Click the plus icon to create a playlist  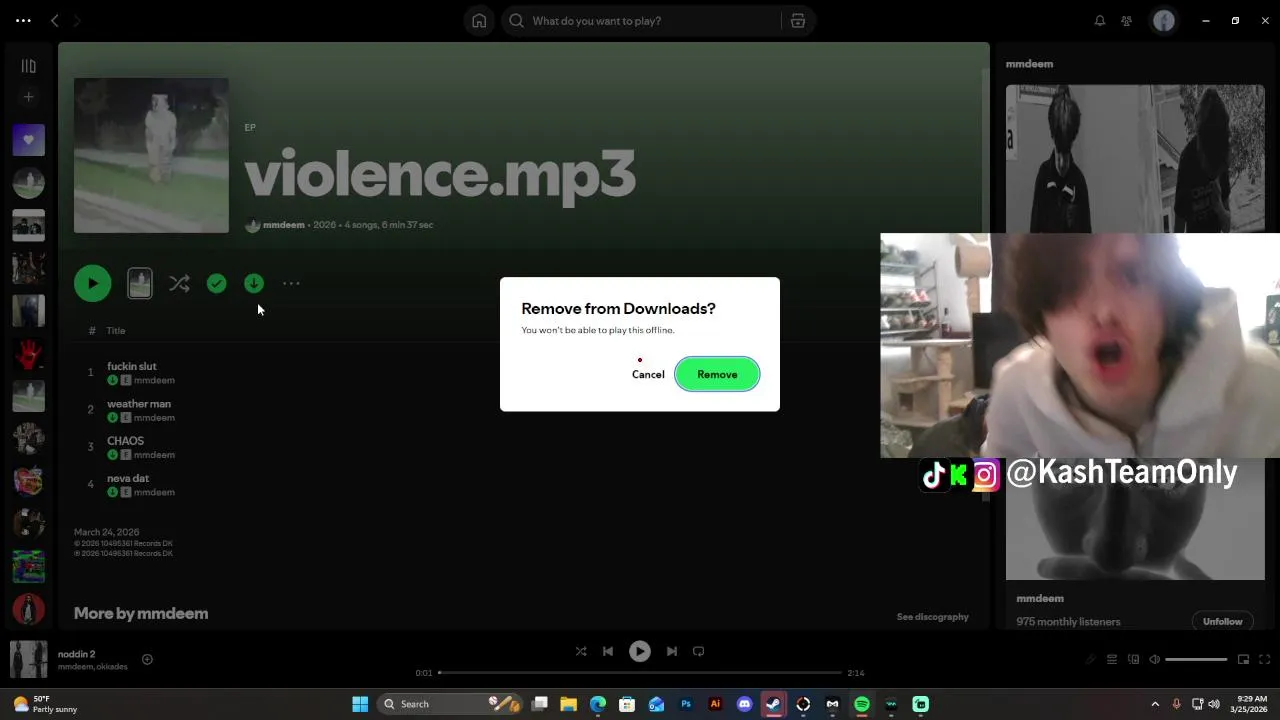28,97
